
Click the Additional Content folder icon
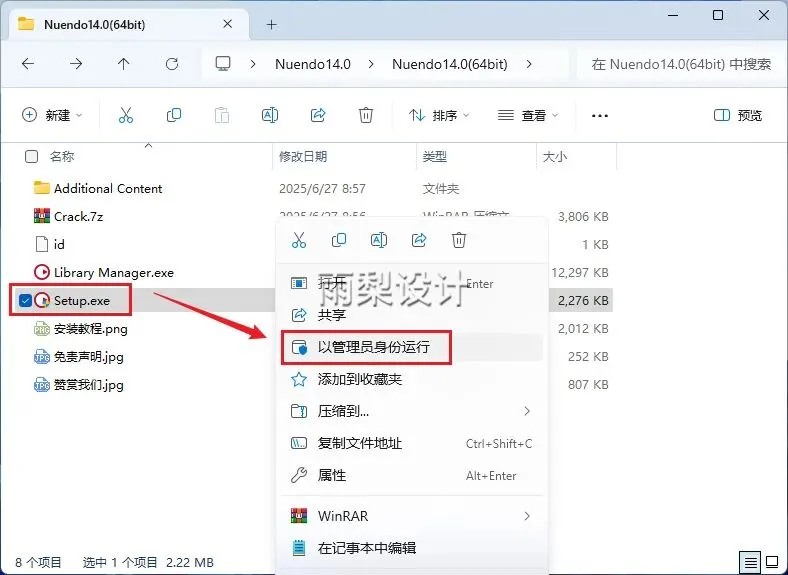click(x=42, y=188)
